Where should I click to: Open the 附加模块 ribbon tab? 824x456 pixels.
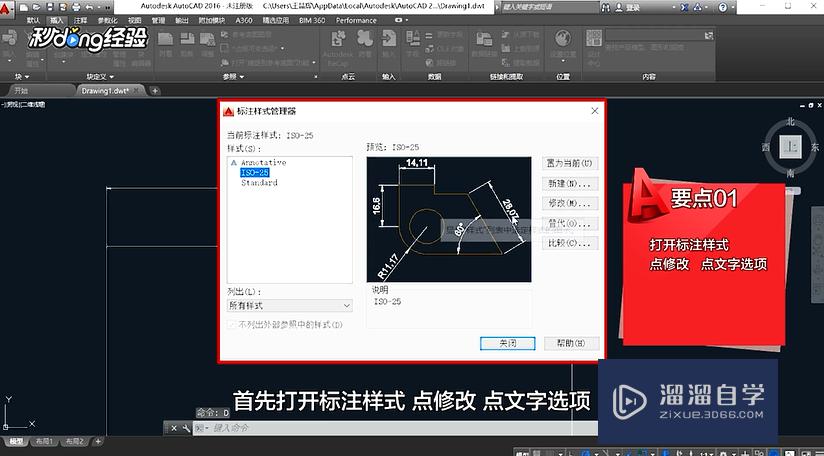pyautogui.click(x=211, y=20)
